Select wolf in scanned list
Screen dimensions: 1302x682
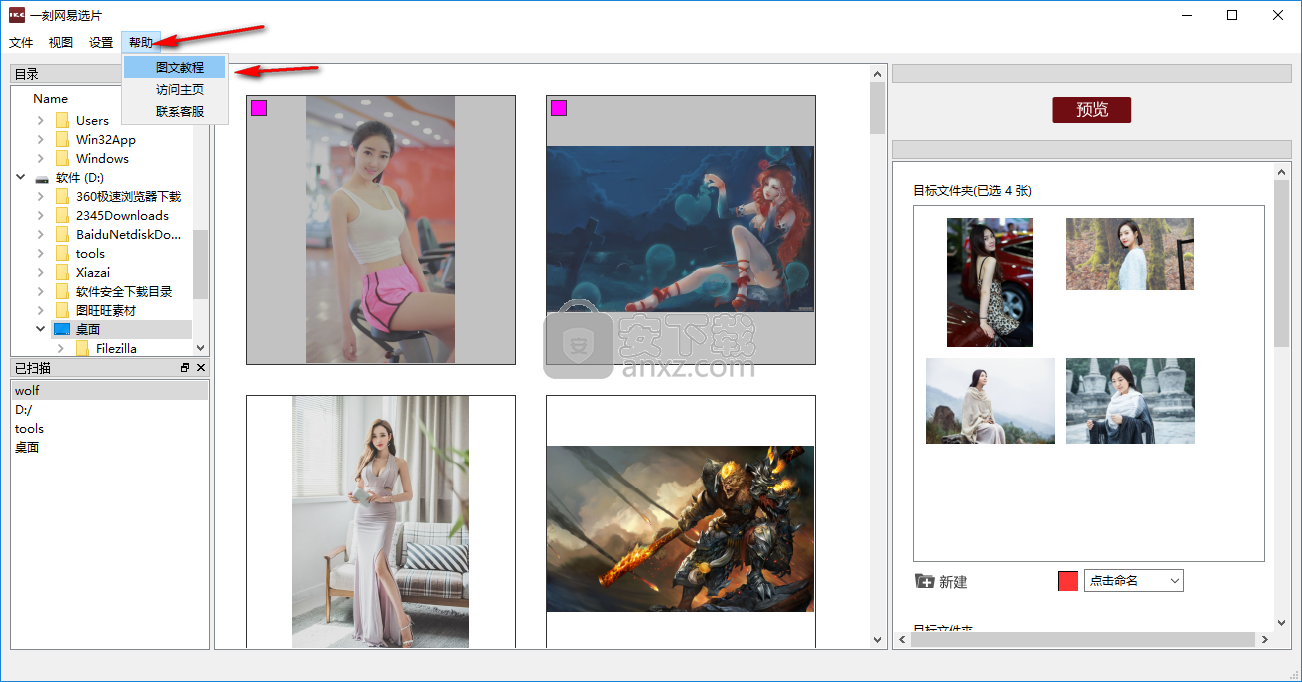(x=110, y=391)
